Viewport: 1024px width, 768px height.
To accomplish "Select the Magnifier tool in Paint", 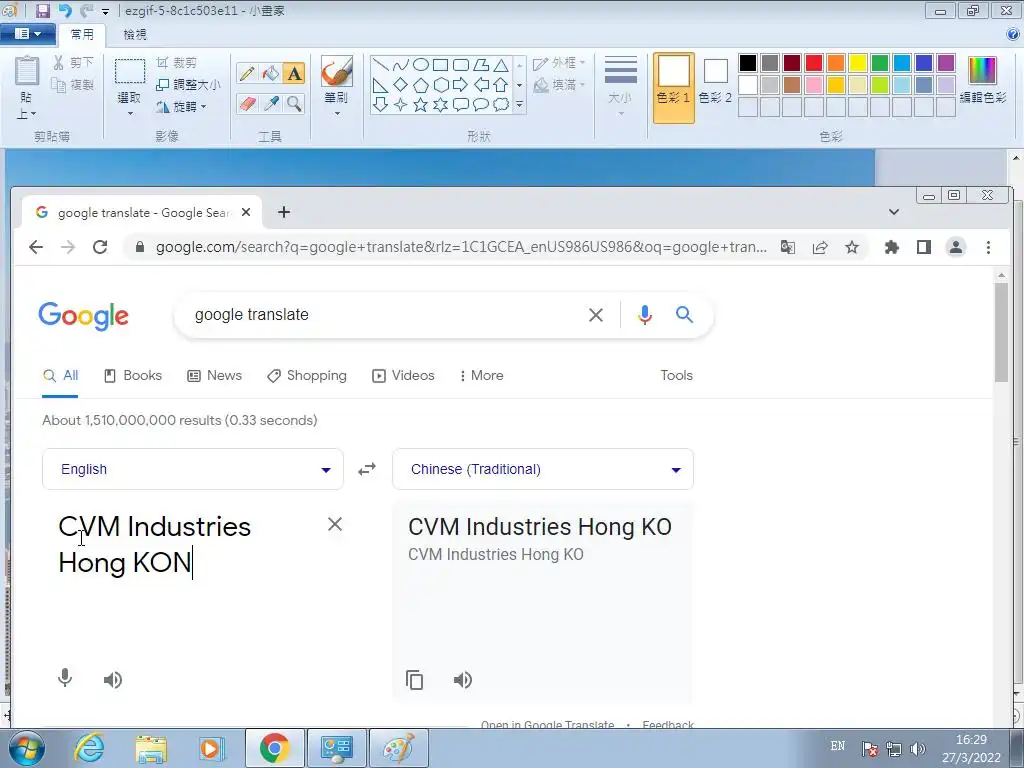I will (x=294, y=103).
